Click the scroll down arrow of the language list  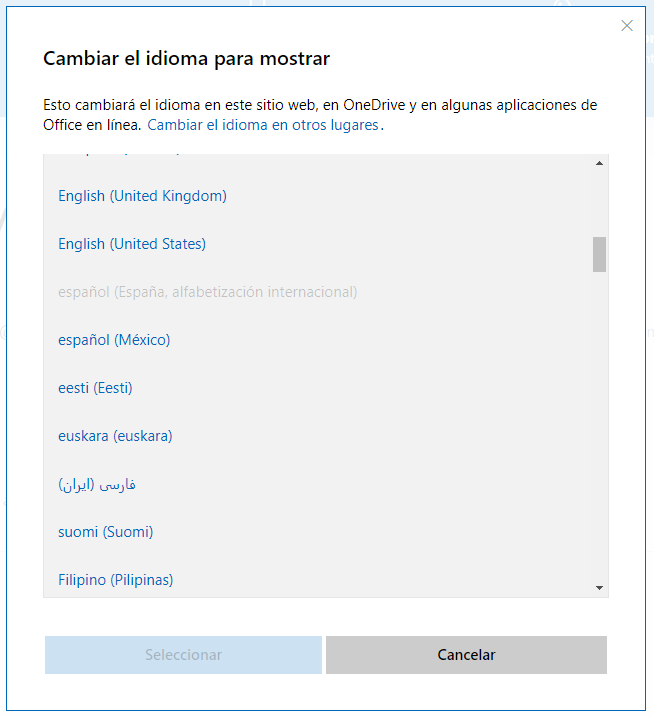pos(599,588)
